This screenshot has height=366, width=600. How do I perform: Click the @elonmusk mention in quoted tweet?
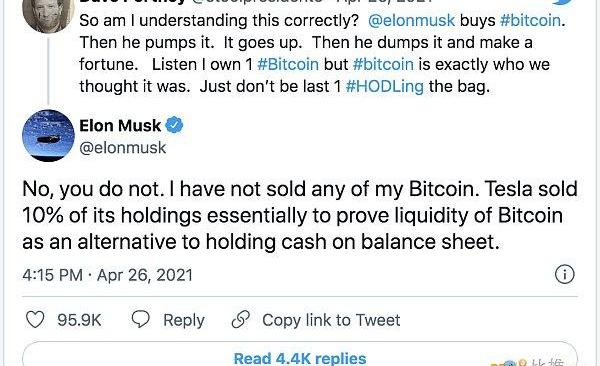click(x=411, y=20)
